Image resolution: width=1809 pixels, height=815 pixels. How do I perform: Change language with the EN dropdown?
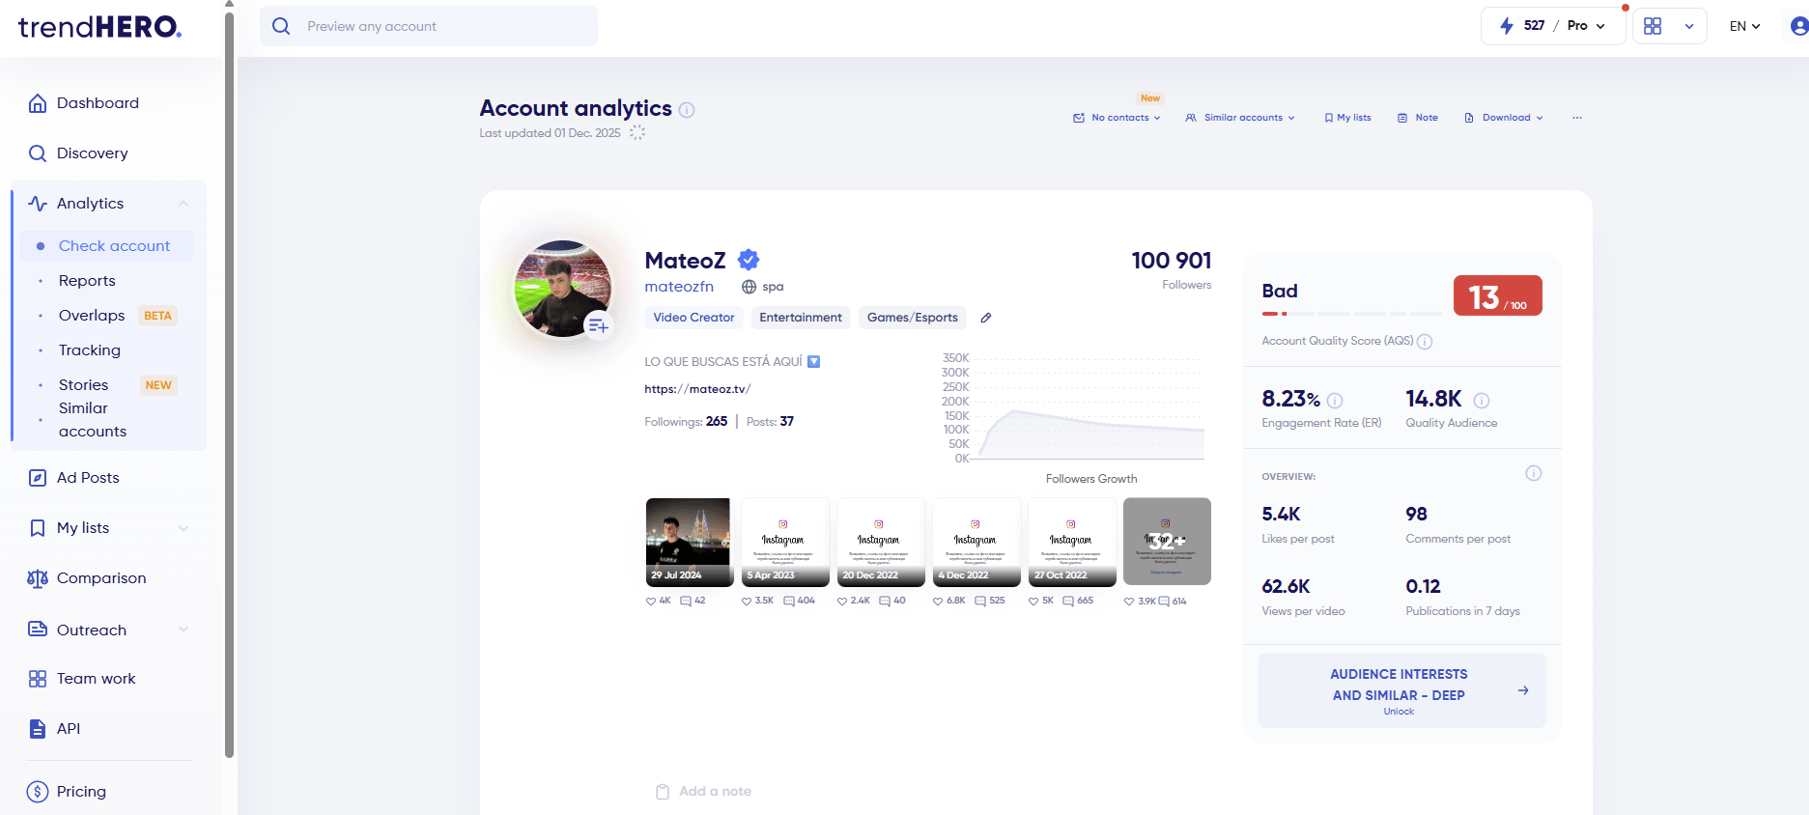click(1744, 26)
